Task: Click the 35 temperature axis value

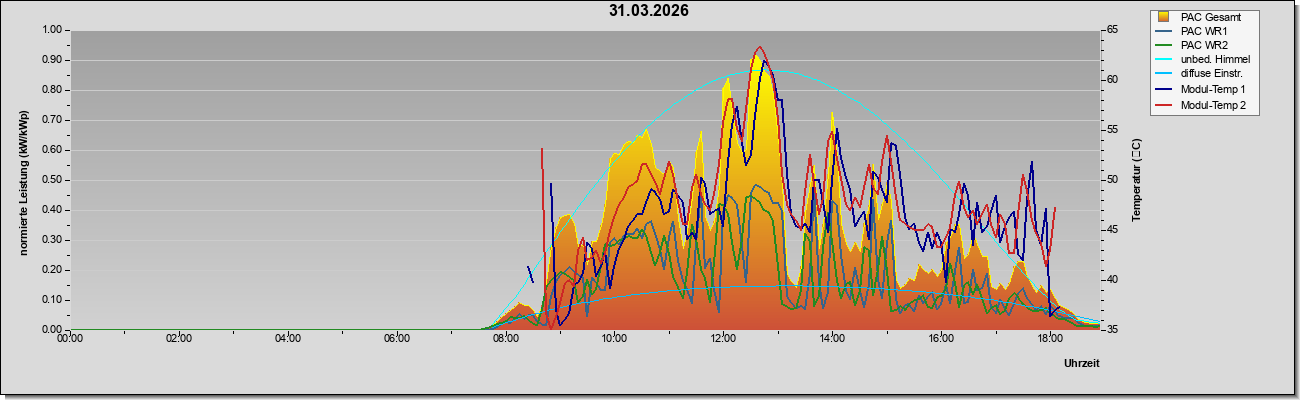Action: click(1112, 330)
